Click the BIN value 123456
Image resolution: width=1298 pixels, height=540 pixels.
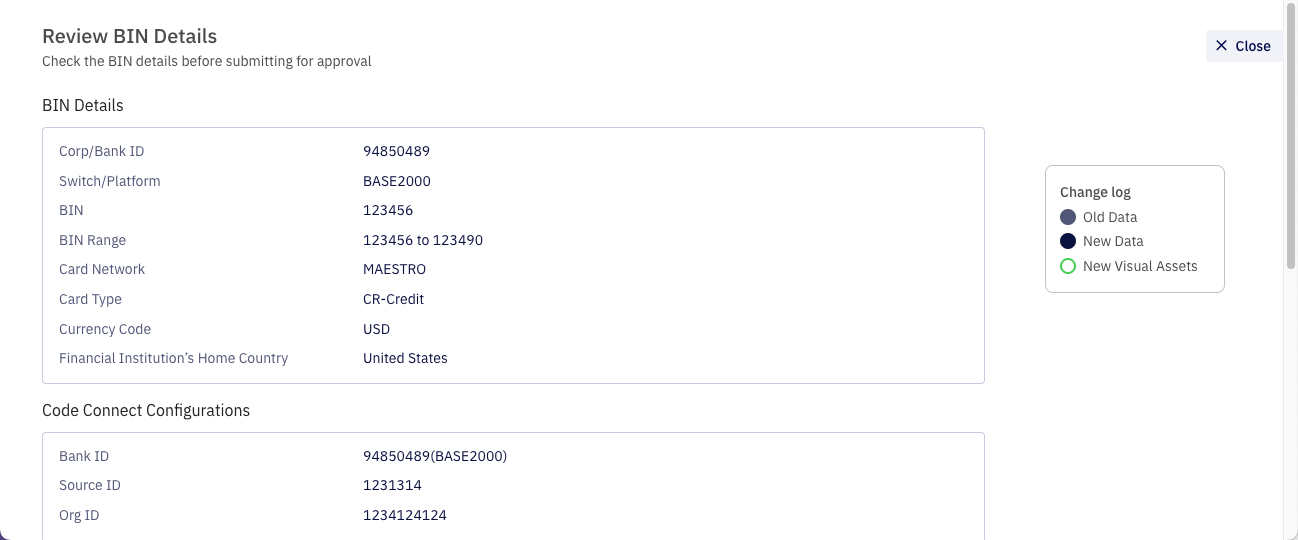[388, 210]
